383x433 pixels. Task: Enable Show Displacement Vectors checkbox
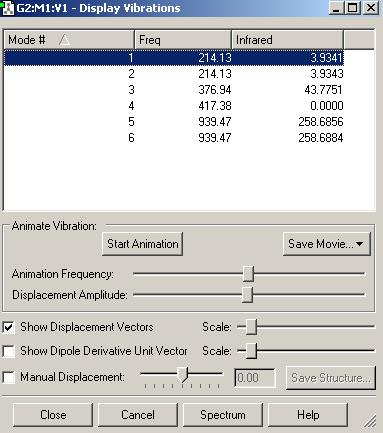(x=9, y=327)
